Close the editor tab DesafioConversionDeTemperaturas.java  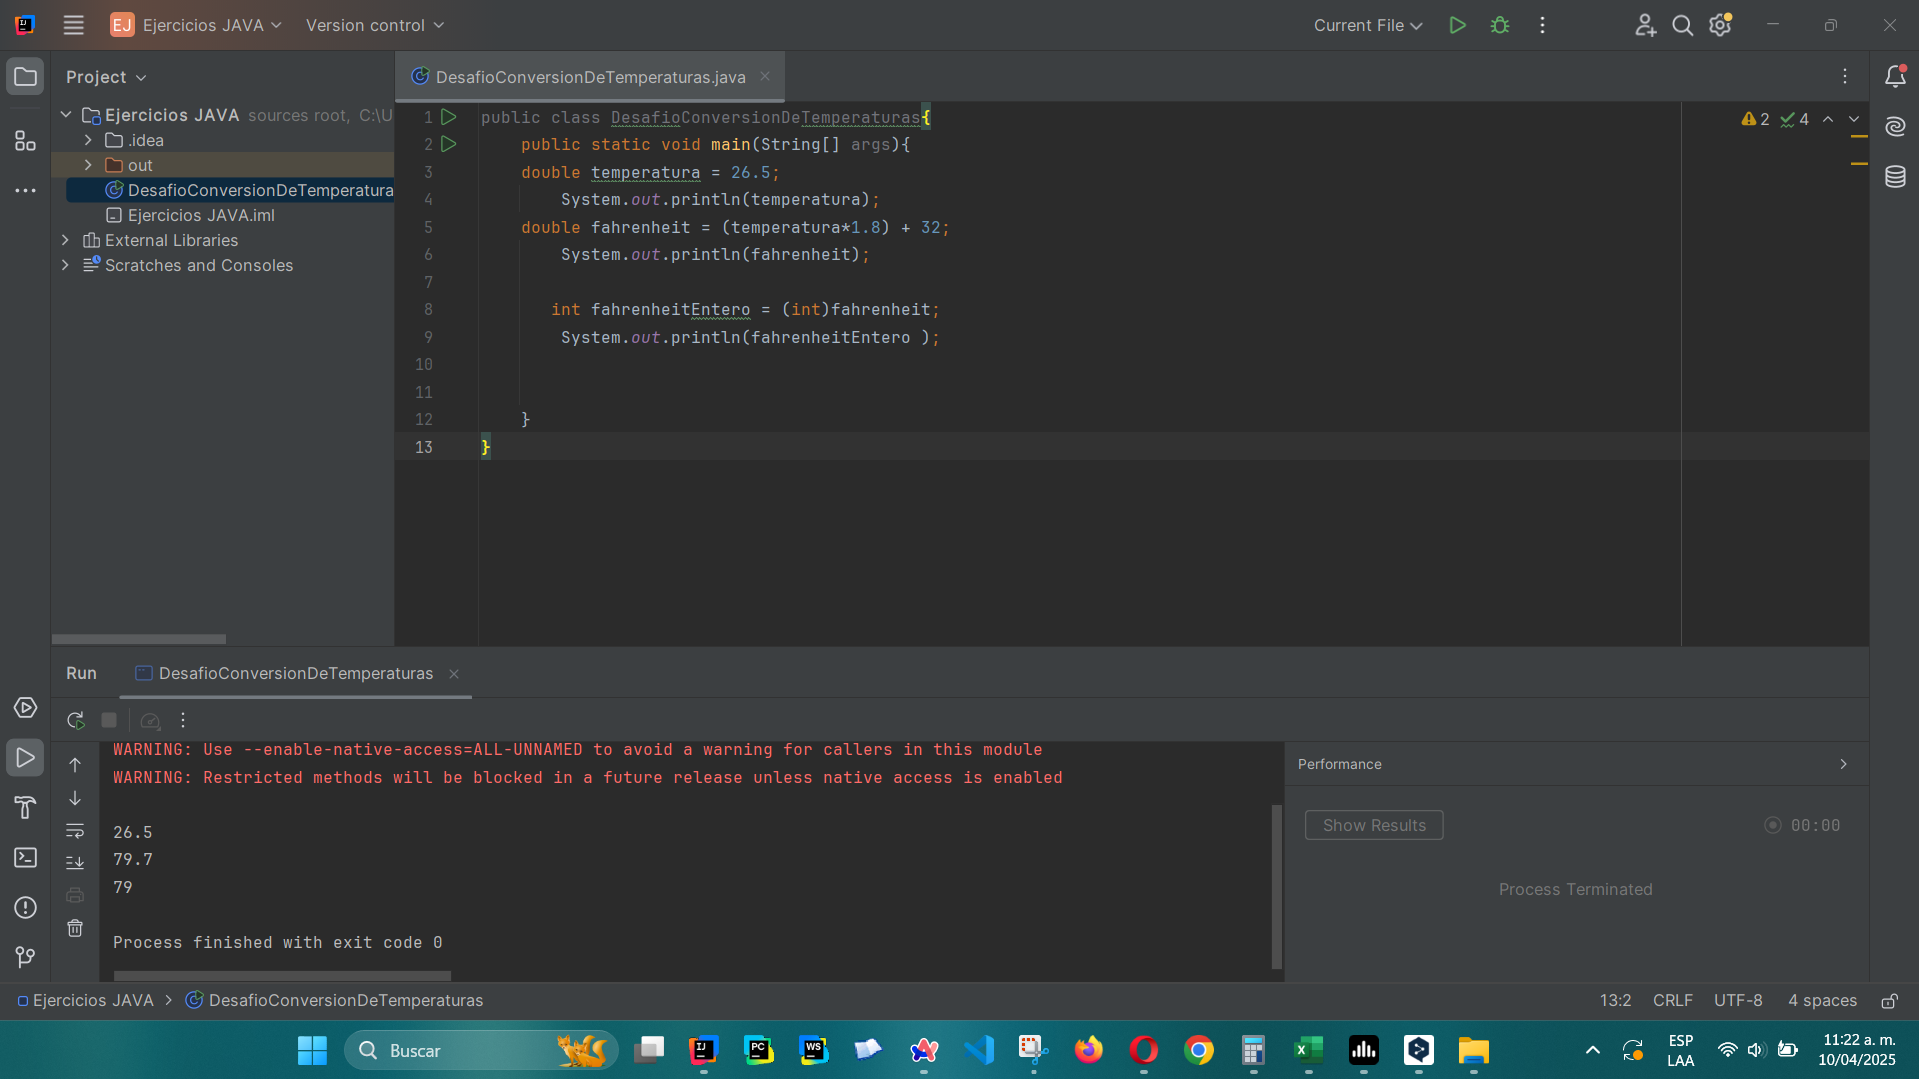pyautogui.click(x=765, y=76)
